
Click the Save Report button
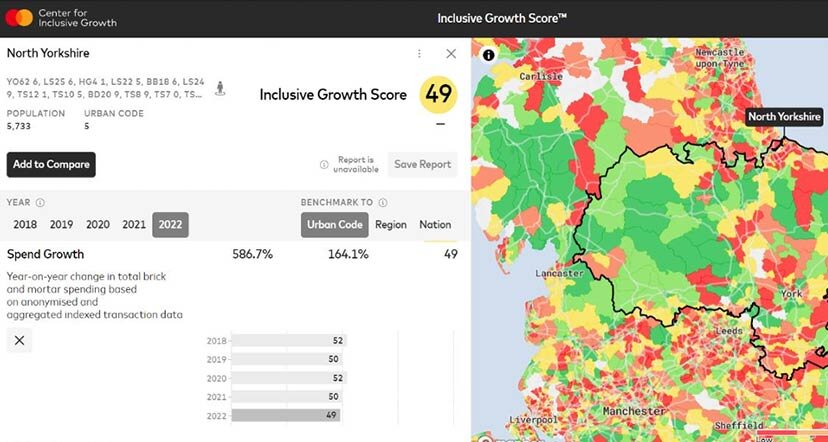422,164
